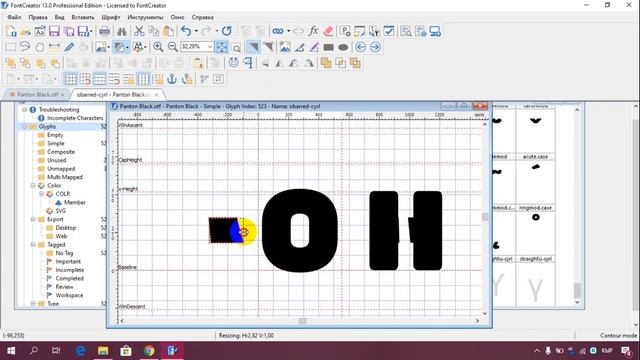Screen dimensions: 640x360
Task: Expand the Type tree node
Action: tap(33, 304)
